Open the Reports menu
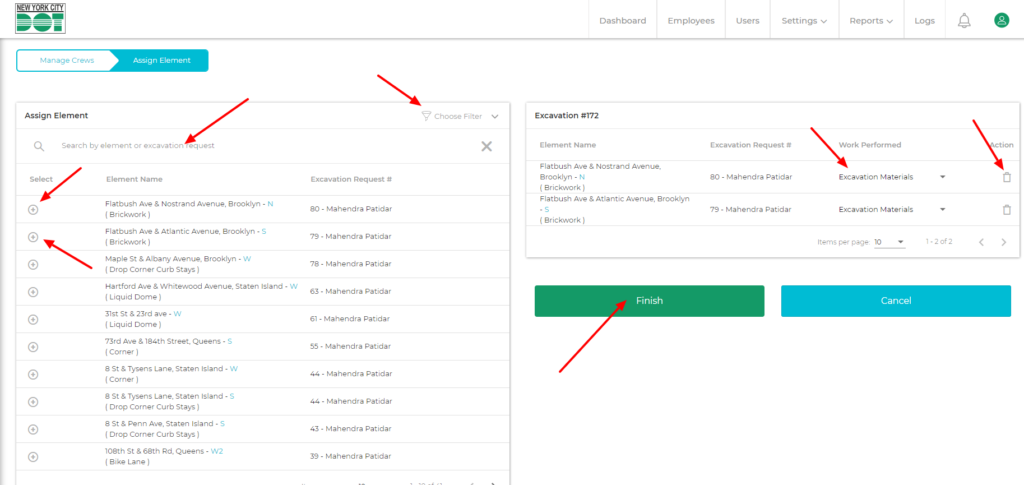 pyautogui.click(x=871, y=20)
